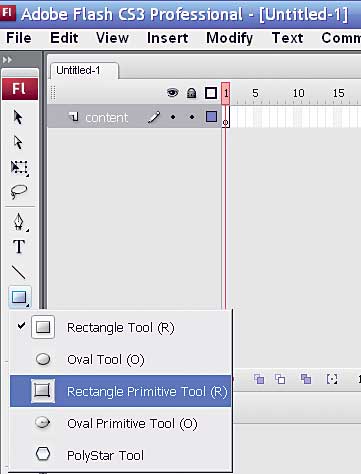Open the Text menu
This screenshot has height=474, width=361.
tap(287, 38)
